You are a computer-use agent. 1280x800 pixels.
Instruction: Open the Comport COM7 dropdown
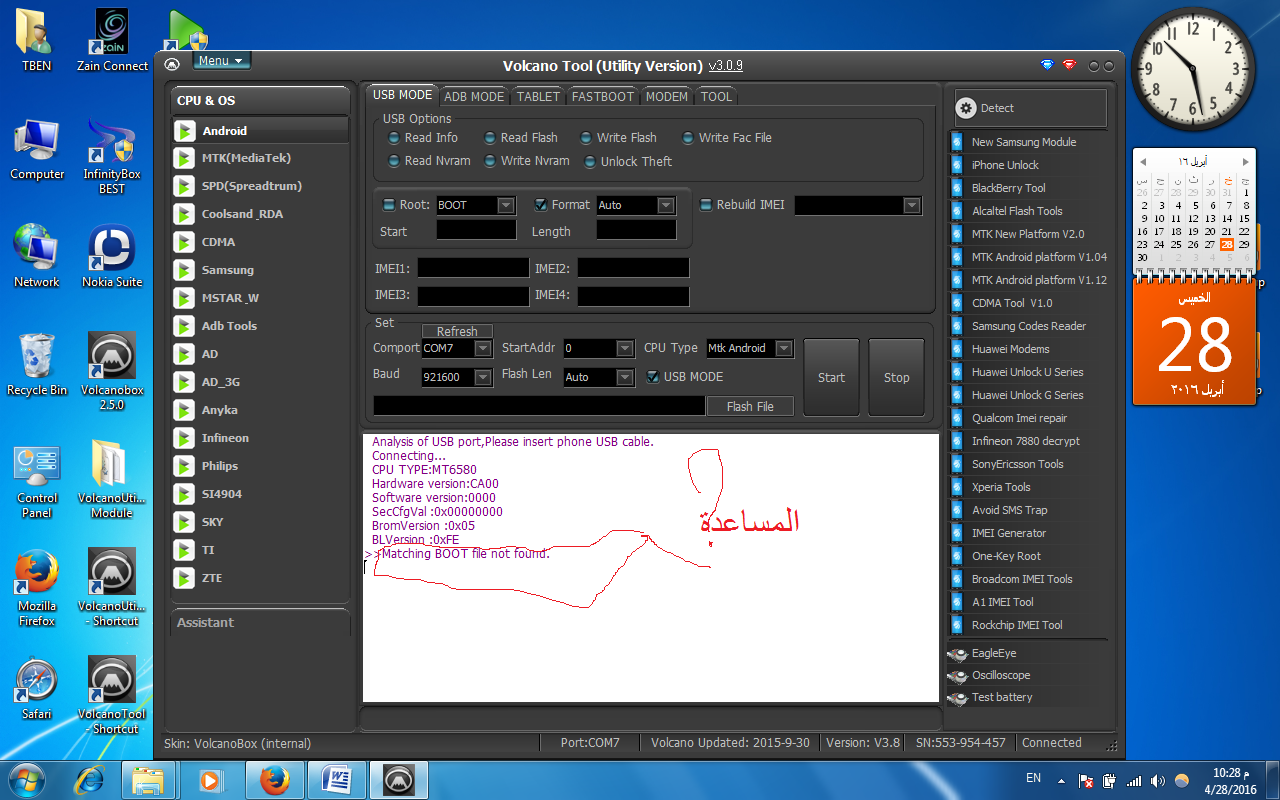[x=483, y=348]
